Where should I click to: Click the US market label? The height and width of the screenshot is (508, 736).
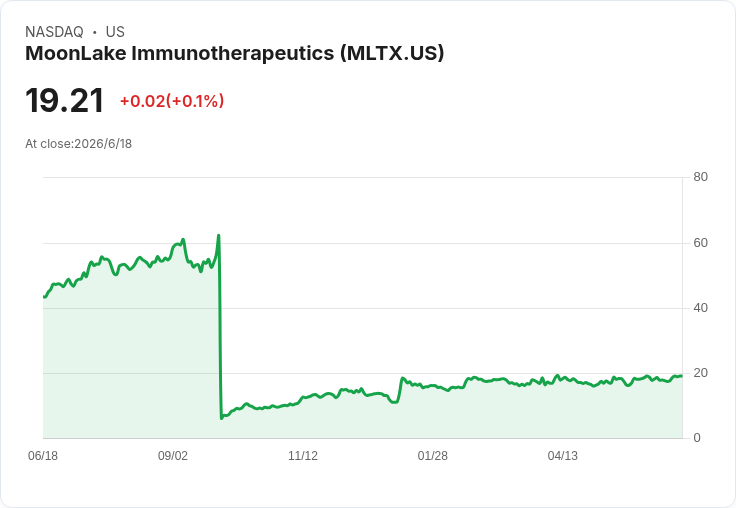coord(115,32)
